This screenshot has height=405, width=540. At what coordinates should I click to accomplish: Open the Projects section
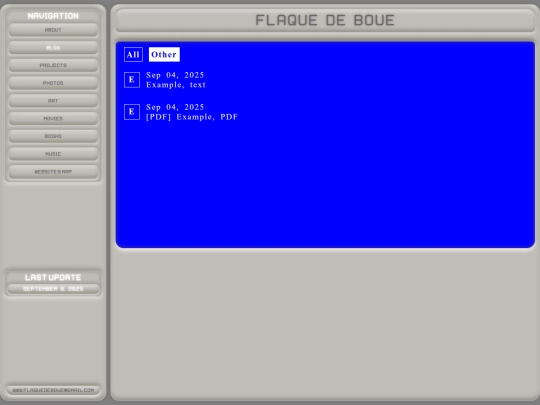coord(53,65)
